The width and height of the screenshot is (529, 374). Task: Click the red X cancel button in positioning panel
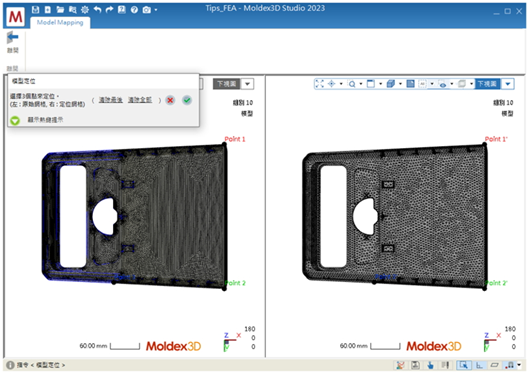170,100
